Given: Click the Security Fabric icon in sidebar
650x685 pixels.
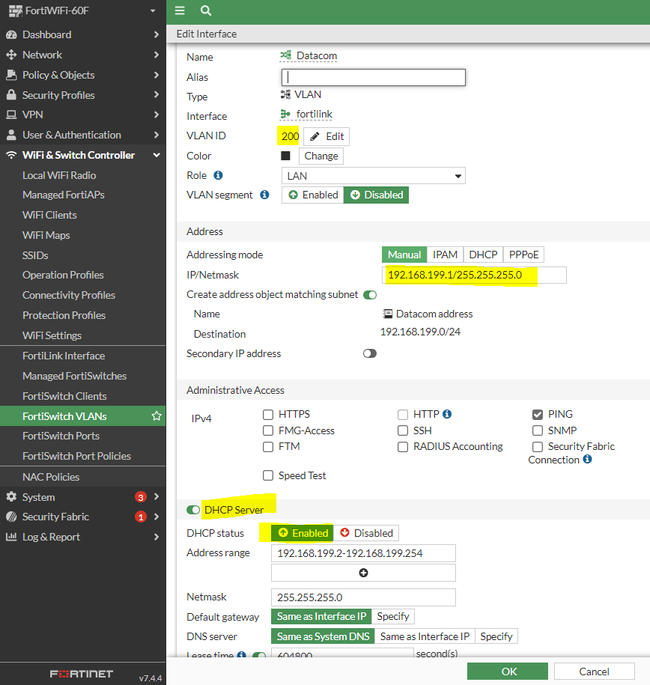Looking at the screenshot, I should (x=12, y=516).
